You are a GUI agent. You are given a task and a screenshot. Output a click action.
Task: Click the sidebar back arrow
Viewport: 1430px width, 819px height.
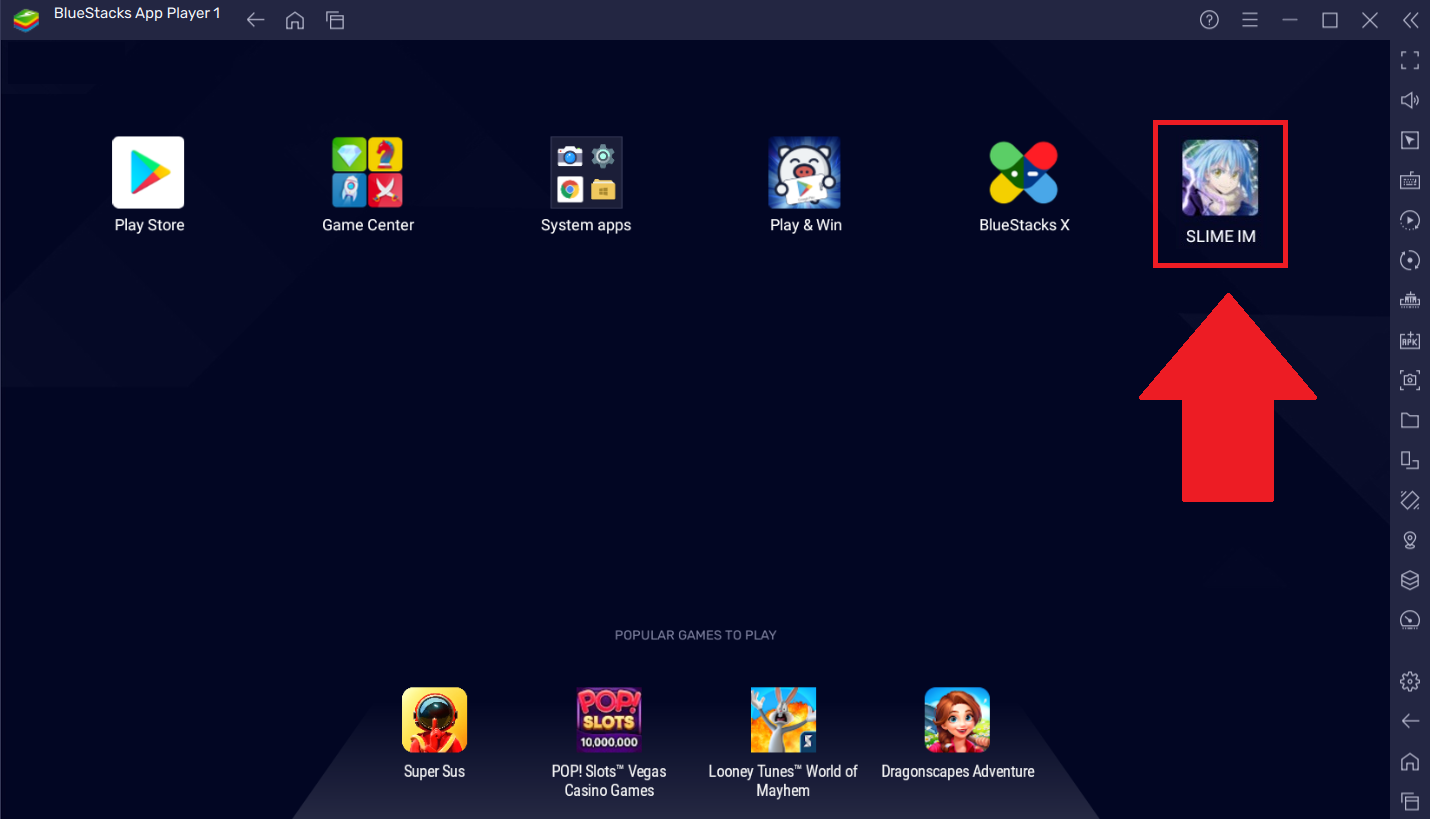pos(1410,721)
